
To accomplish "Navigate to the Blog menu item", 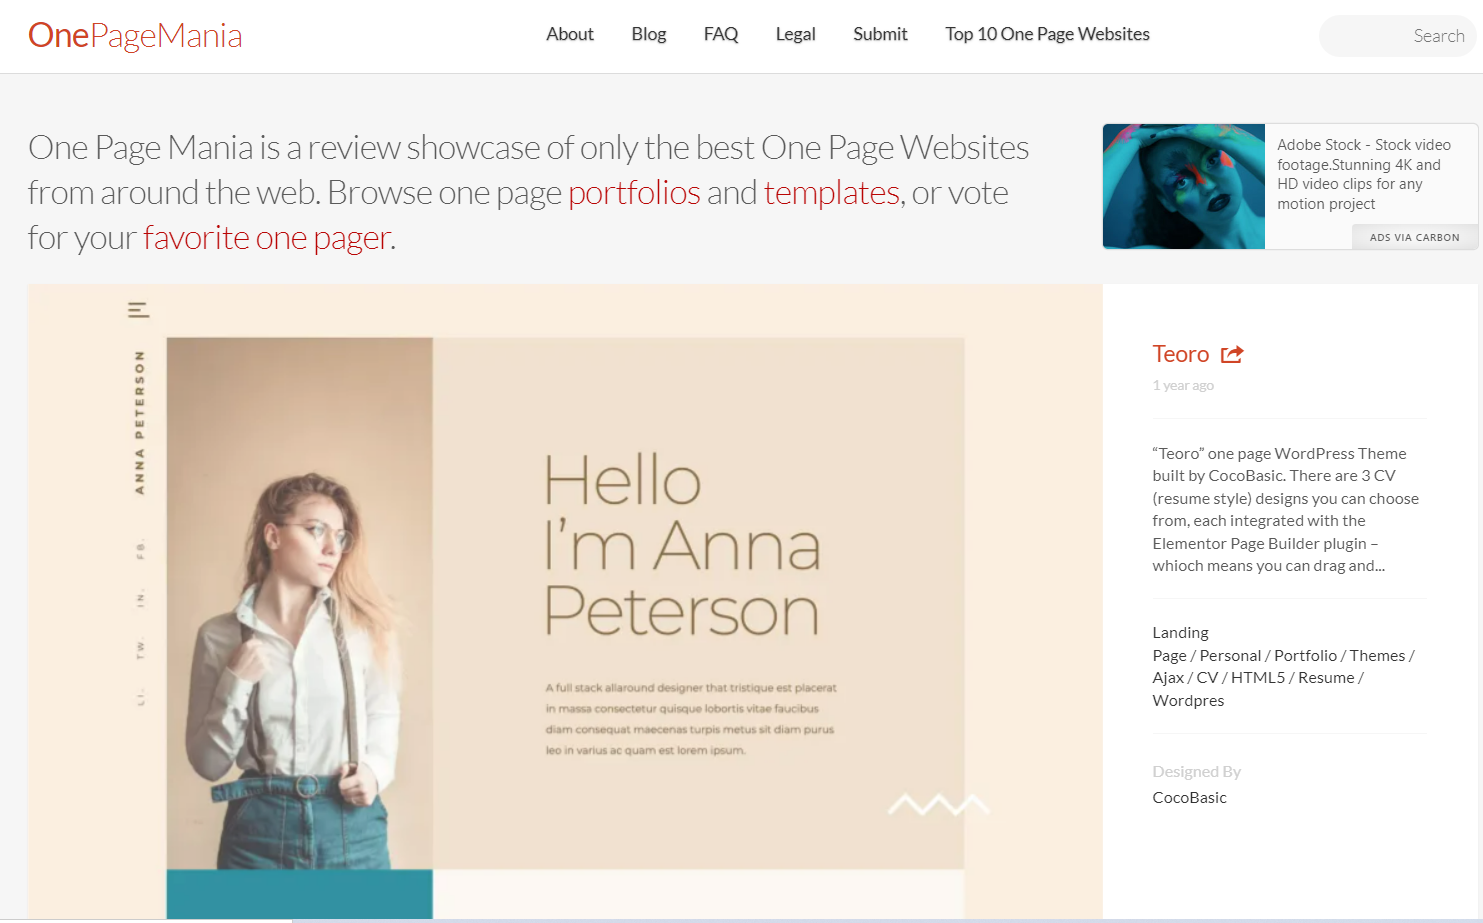I will tap(649, 34).
